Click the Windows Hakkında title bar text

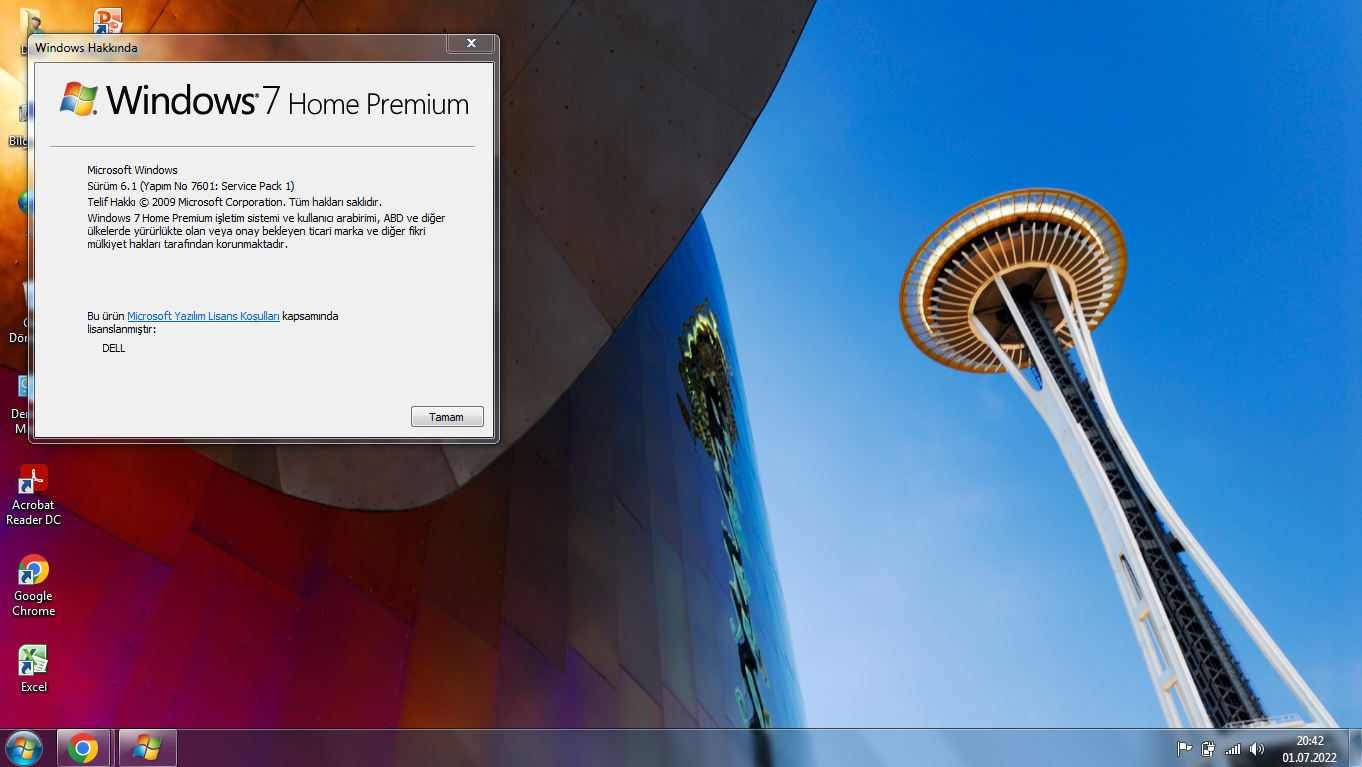pos(86,47)
